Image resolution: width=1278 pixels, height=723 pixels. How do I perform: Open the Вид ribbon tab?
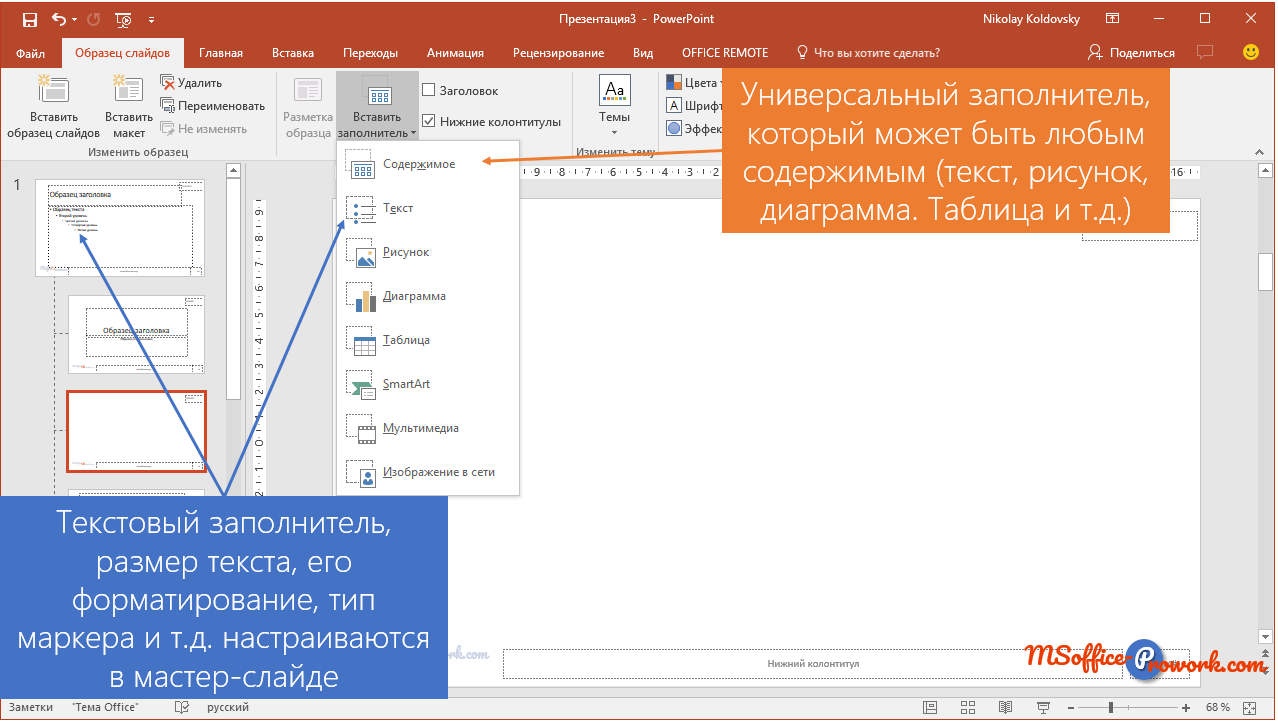643,53
